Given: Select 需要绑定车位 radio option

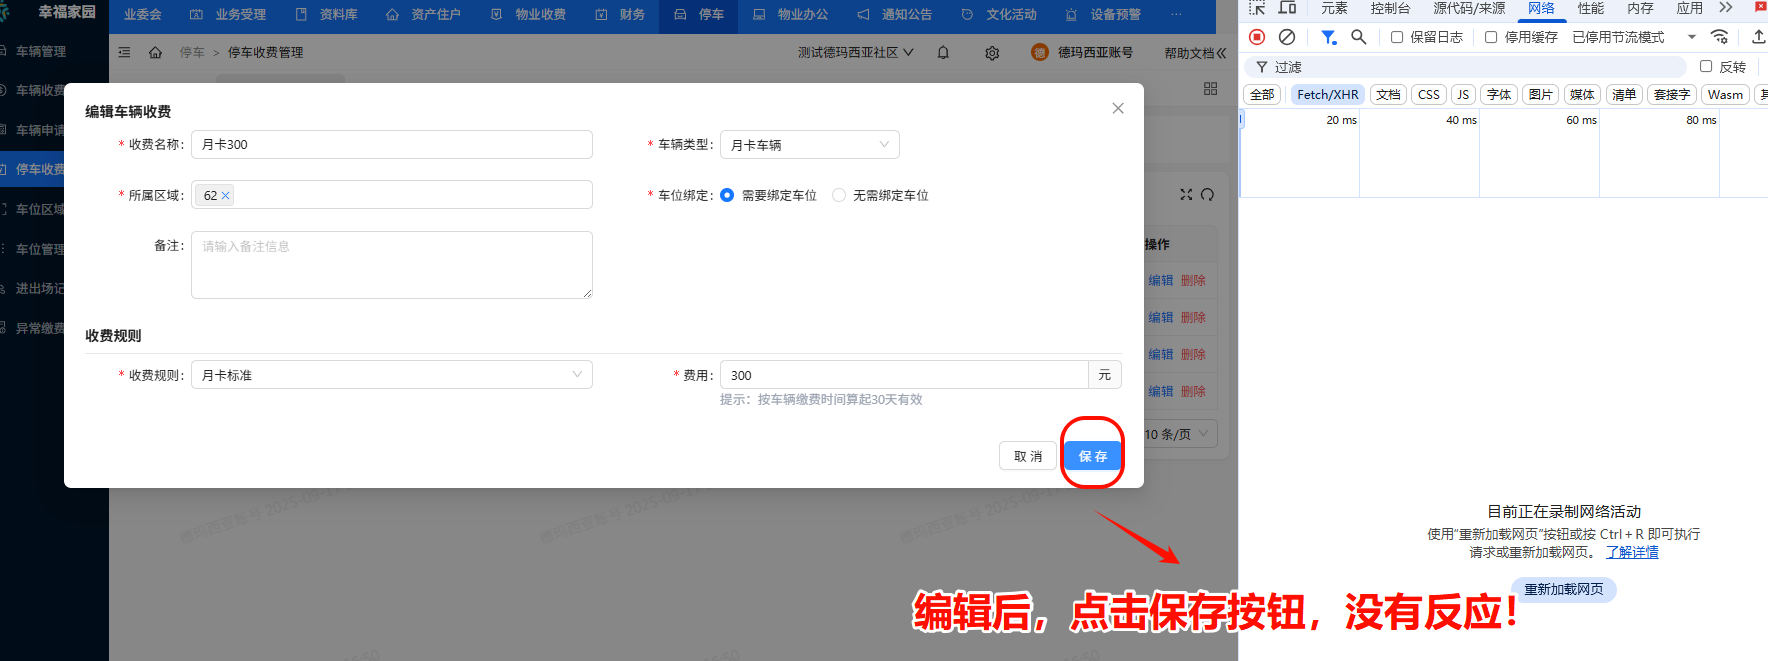Looking at the screenshot, I should pos(727,195).
